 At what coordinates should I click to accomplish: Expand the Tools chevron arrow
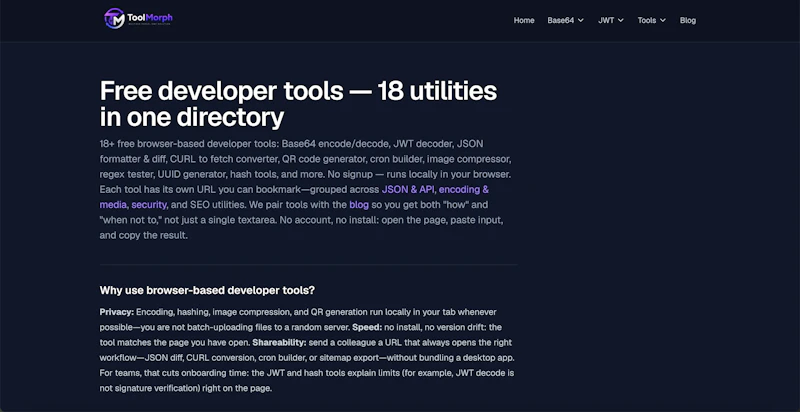(x=663, y=20)
